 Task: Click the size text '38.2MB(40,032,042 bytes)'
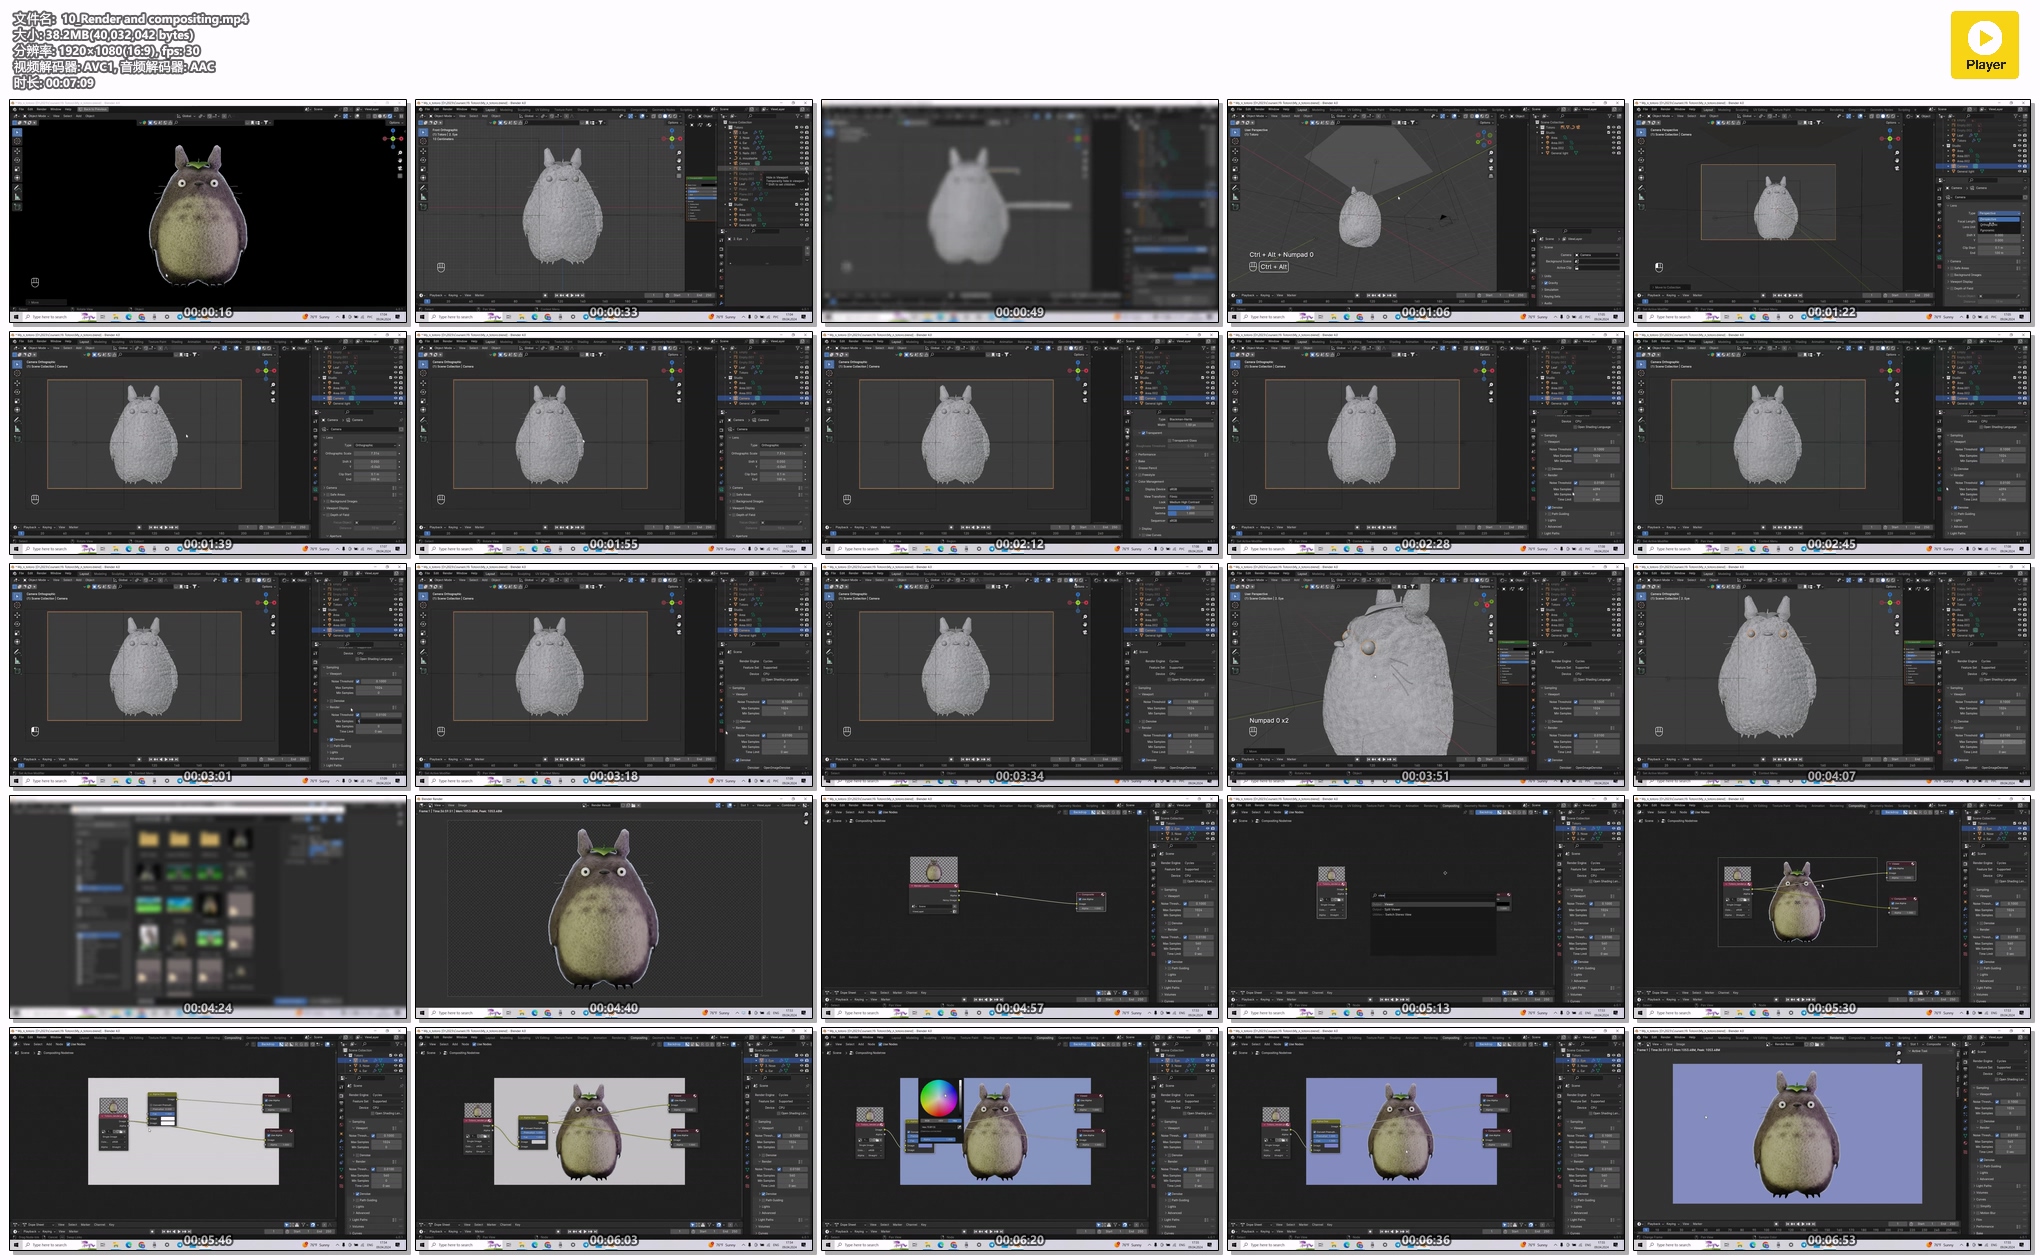click(x=119, y=35)
